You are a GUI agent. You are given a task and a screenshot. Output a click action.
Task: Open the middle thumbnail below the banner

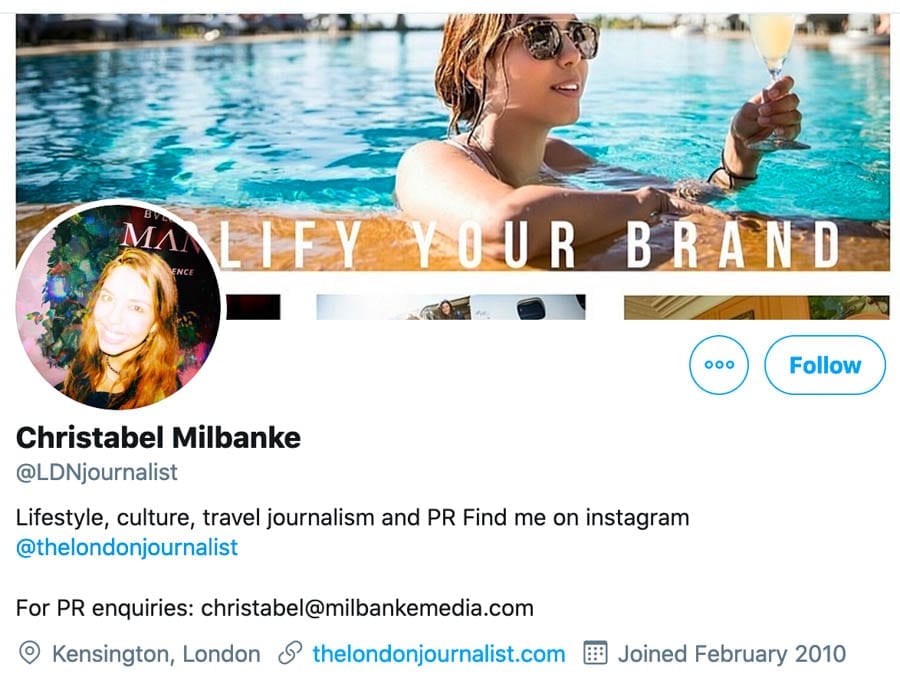pyautogui.click(x=450, y=307)
